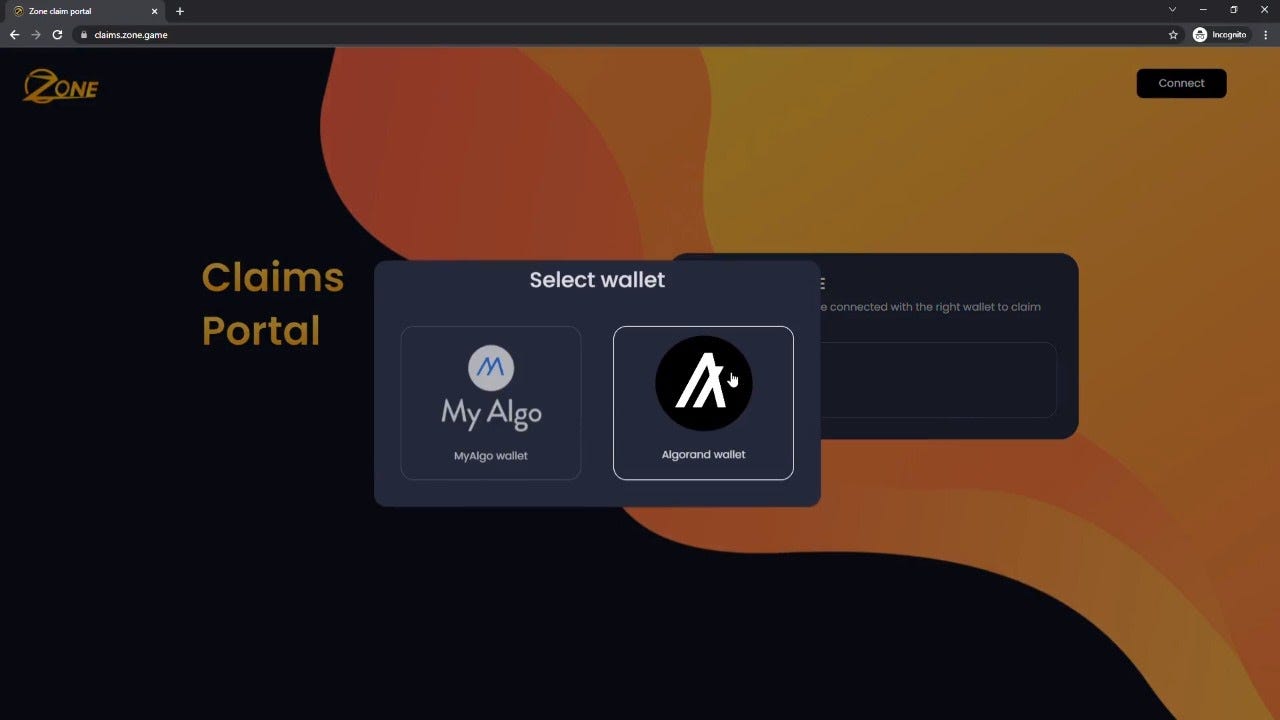Choose the MyAlgo wallet card
This screenshot has width=1280, height=720.
(491, 403)
